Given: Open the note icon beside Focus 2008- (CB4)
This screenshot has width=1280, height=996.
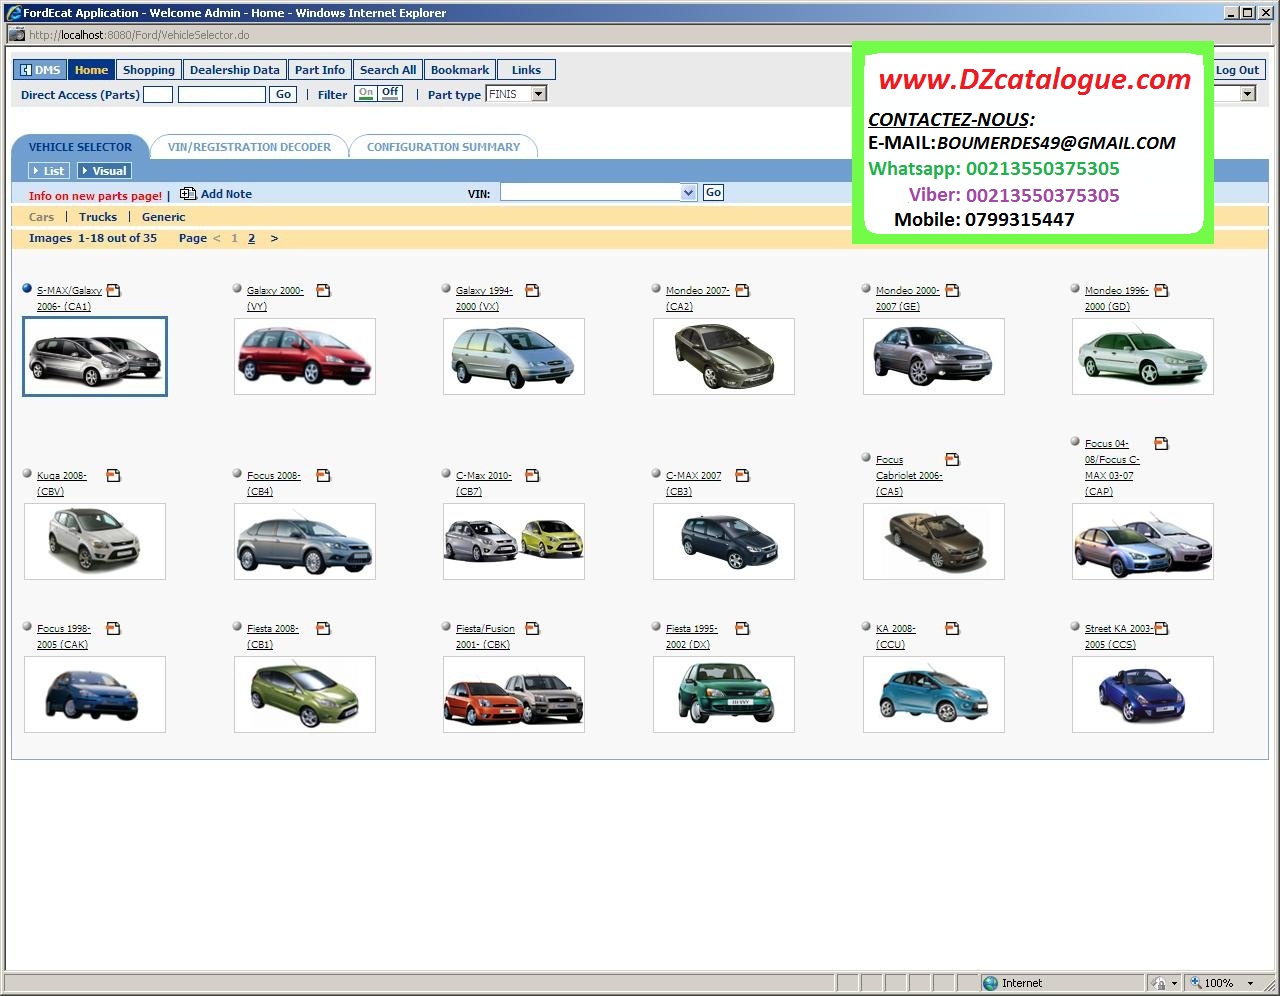Looking at the screenshot, I should click(x=323, y=475).
